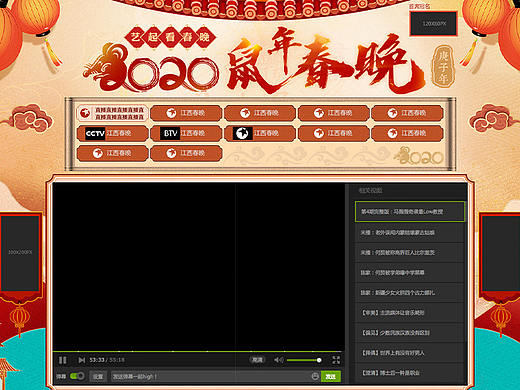Click the green send button
Viewport: 520px width, 390px height.
pos(331,377)
